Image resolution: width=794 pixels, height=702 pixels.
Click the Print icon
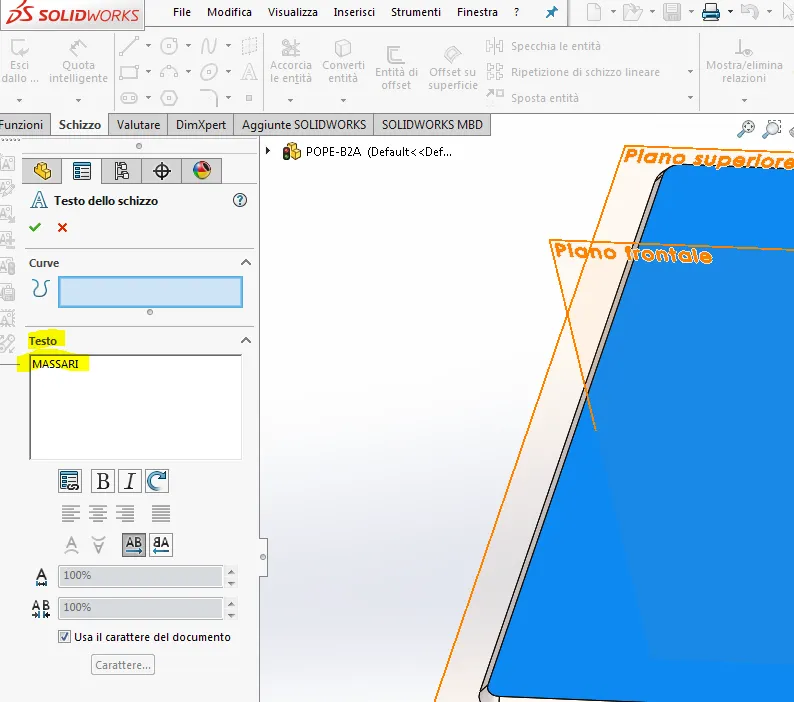click(711, 11)
